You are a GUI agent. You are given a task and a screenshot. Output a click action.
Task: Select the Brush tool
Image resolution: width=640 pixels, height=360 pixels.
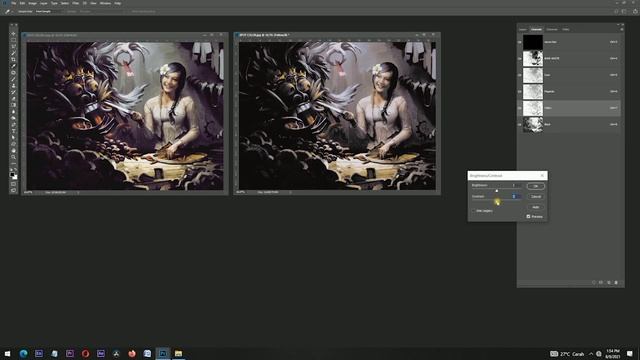[x=13, y=79]
